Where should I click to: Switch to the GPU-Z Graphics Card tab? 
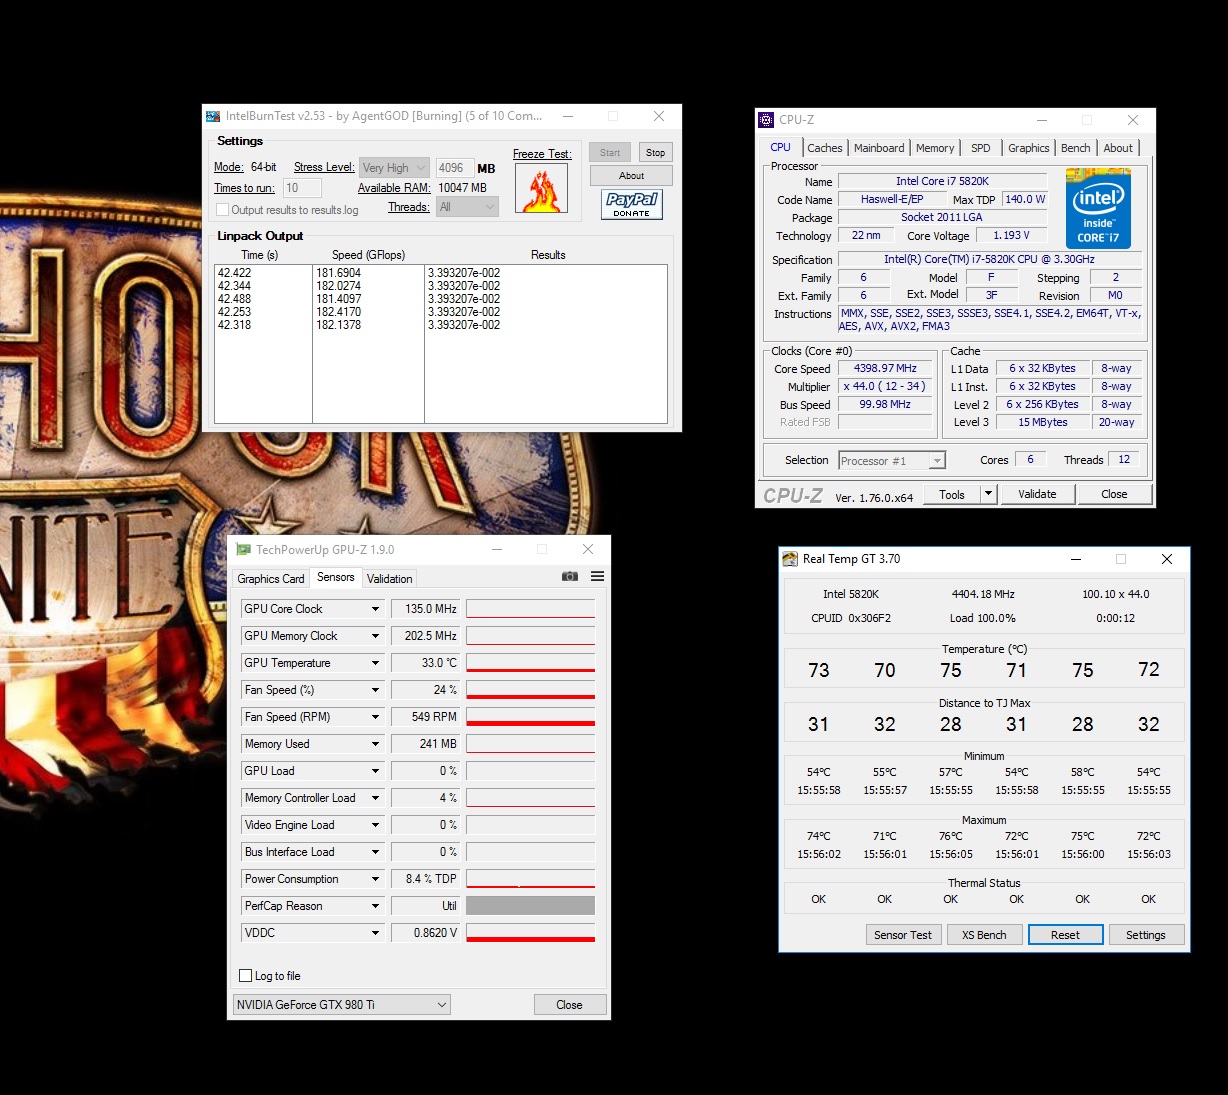pyautogui.click(x=271, y=579)
